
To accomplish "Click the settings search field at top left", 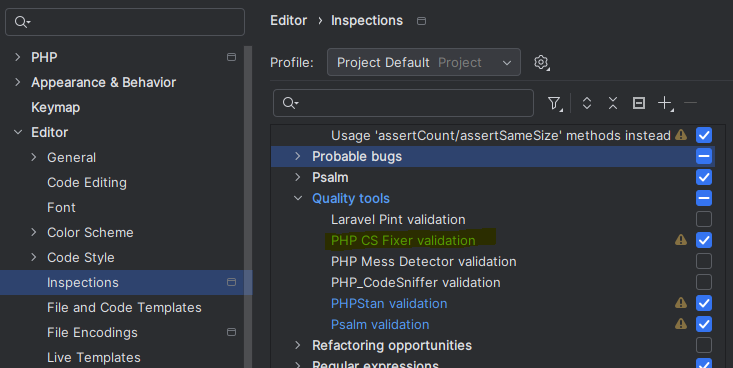I will pos(125,22).
